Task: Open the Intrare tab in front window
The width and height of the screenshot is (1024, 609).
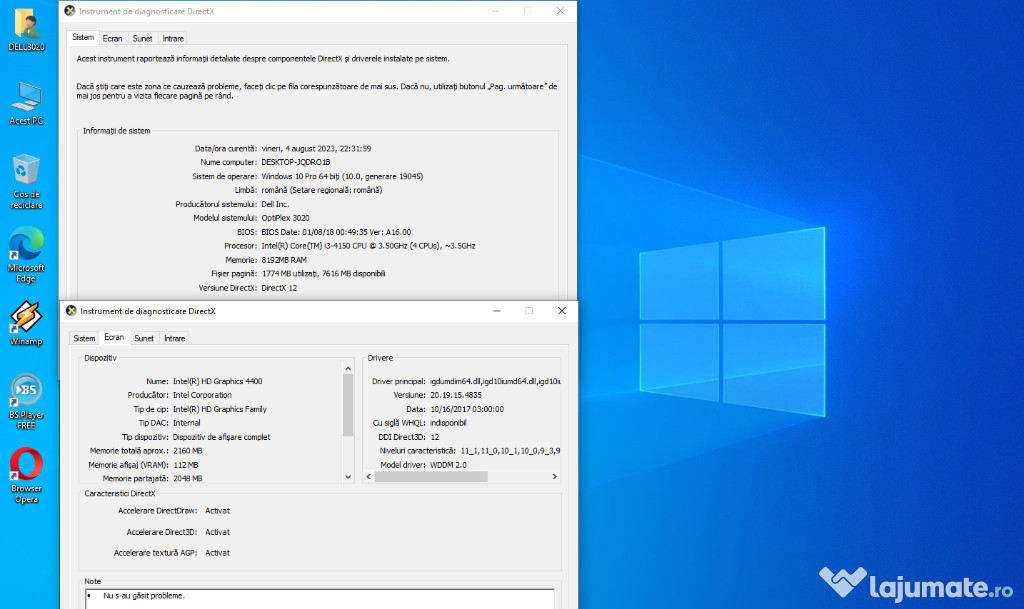Action: [x=174, y=338]
